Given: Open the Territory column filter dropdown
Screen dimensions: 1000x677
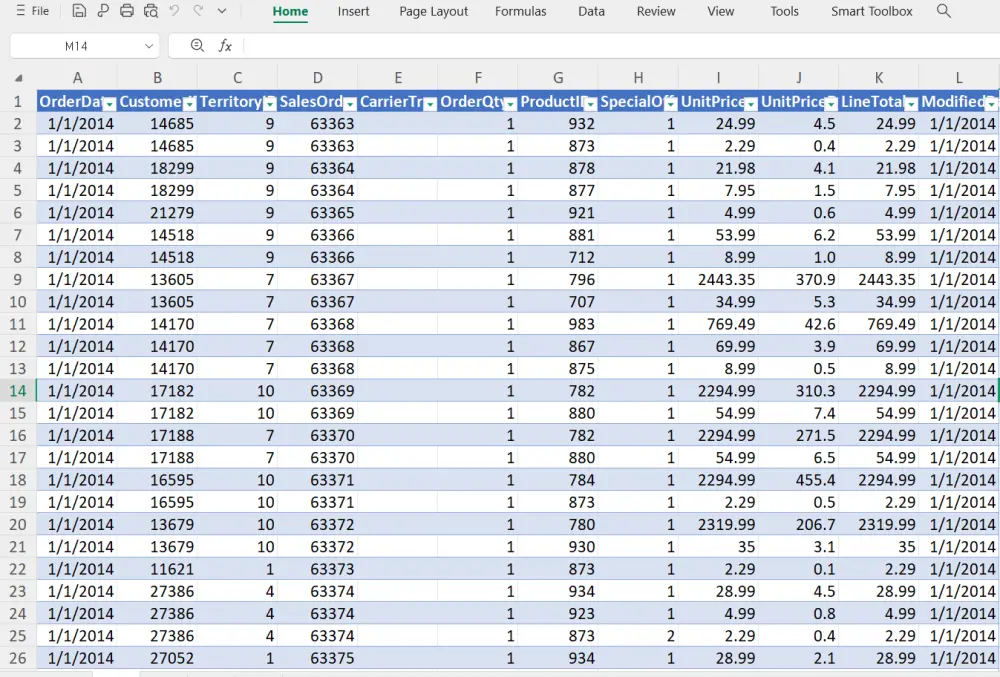Looking at the screenshot, I should 270,103.
